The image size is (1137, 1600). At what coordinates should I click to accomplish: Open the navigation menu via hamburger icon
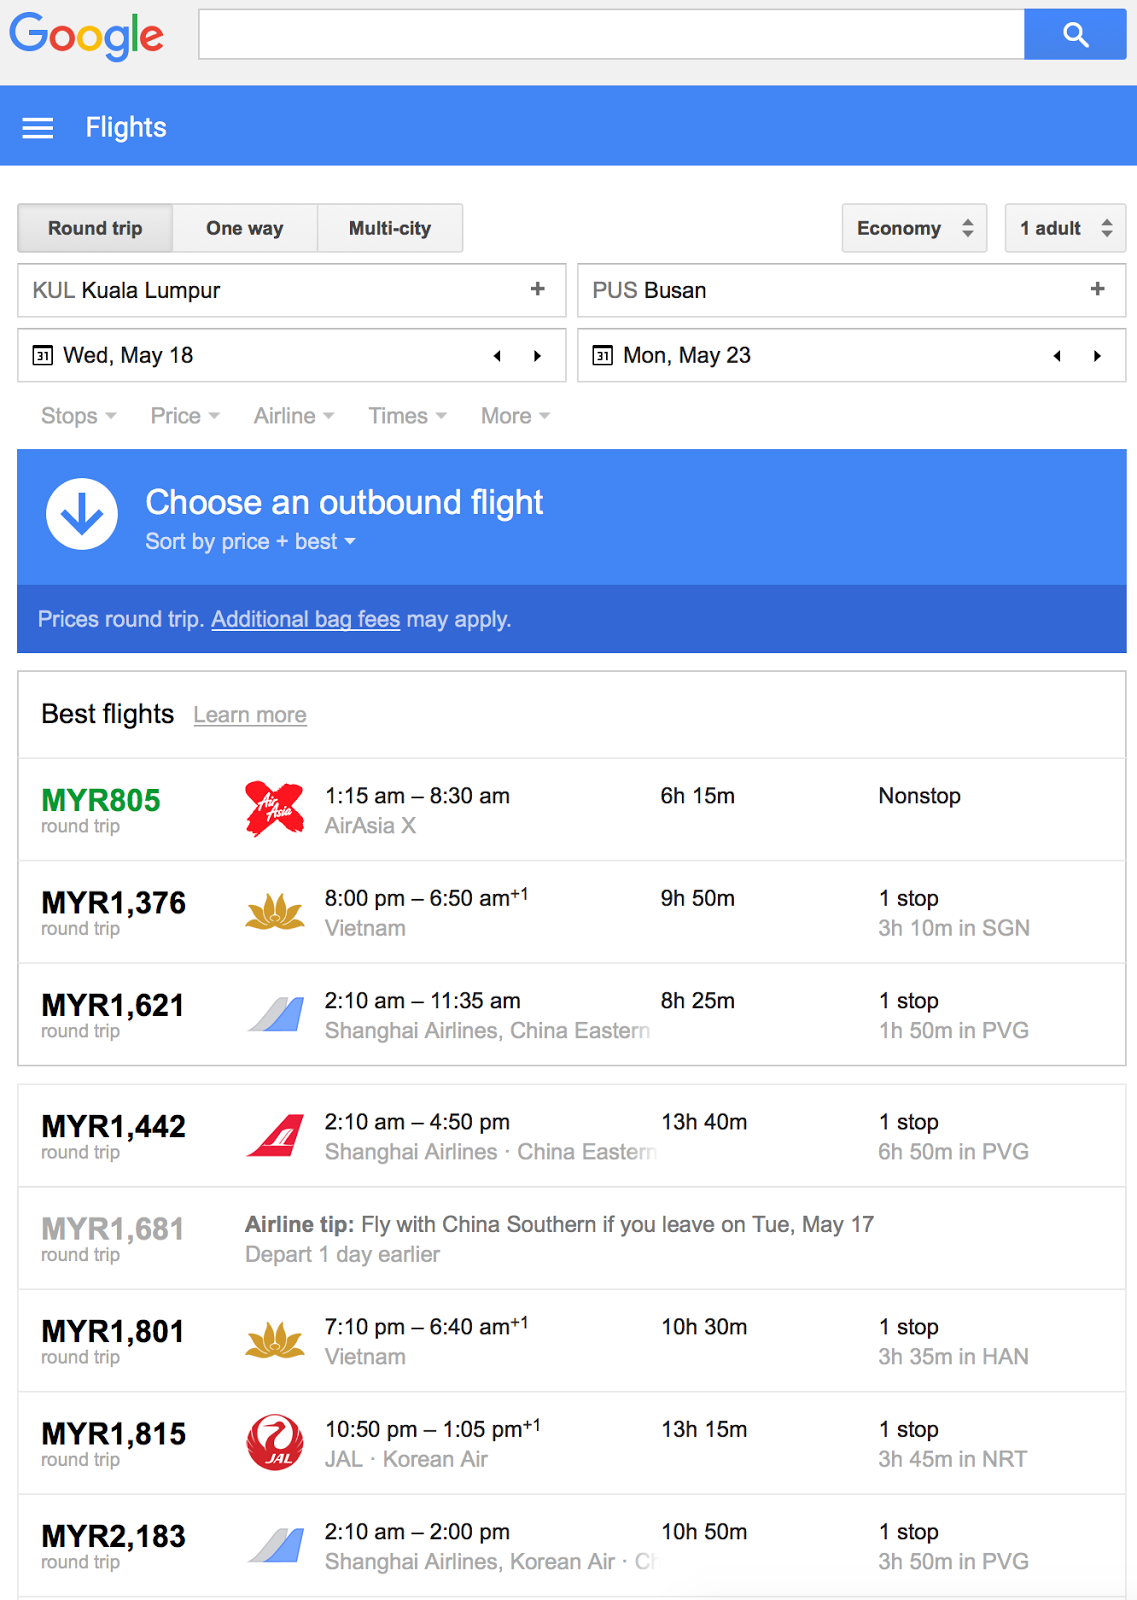37,127
